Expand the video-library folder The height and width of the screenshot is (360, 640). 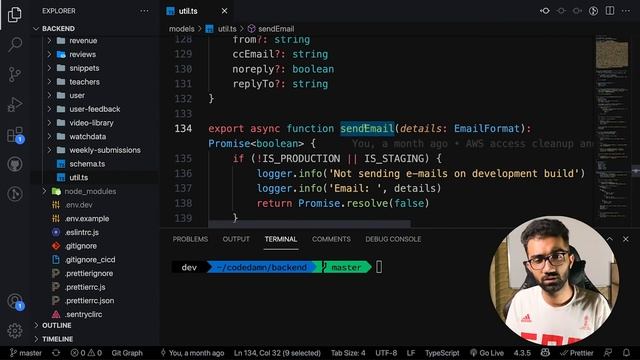[91, 123]
